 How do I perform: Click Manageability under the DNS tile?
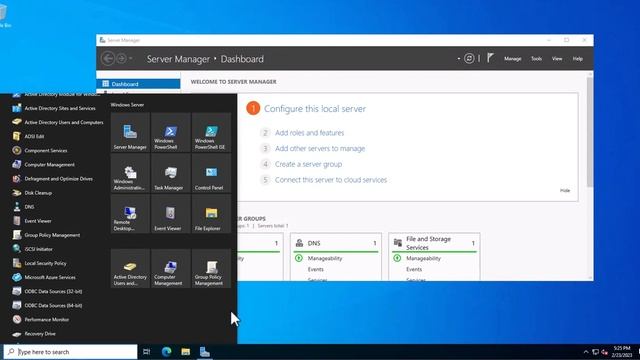[x=325, y=258]
